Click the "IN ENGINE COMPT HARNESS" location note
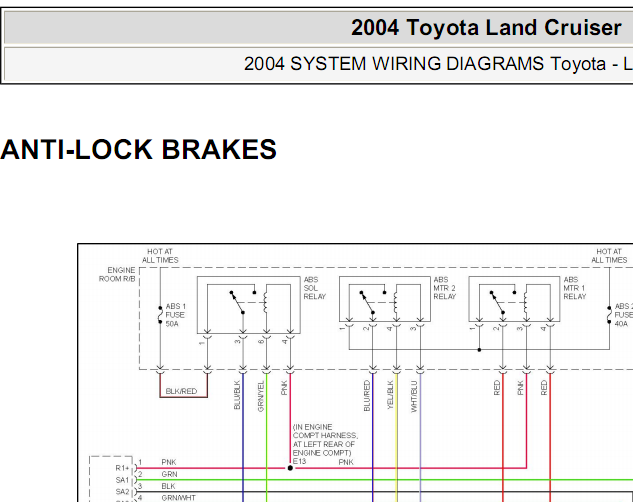 coord(325,440)
